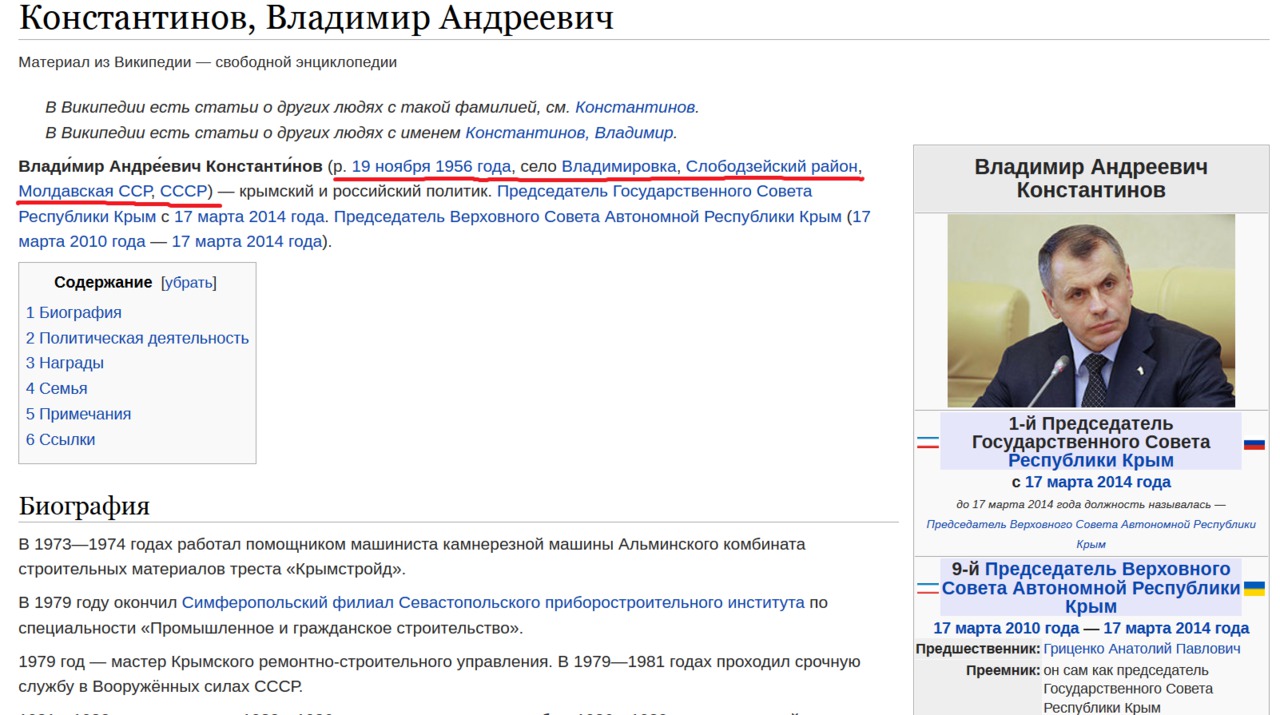The image size is (1280, 715).
Task: Click the Биография section heading
Action: [x=84, y=506]
